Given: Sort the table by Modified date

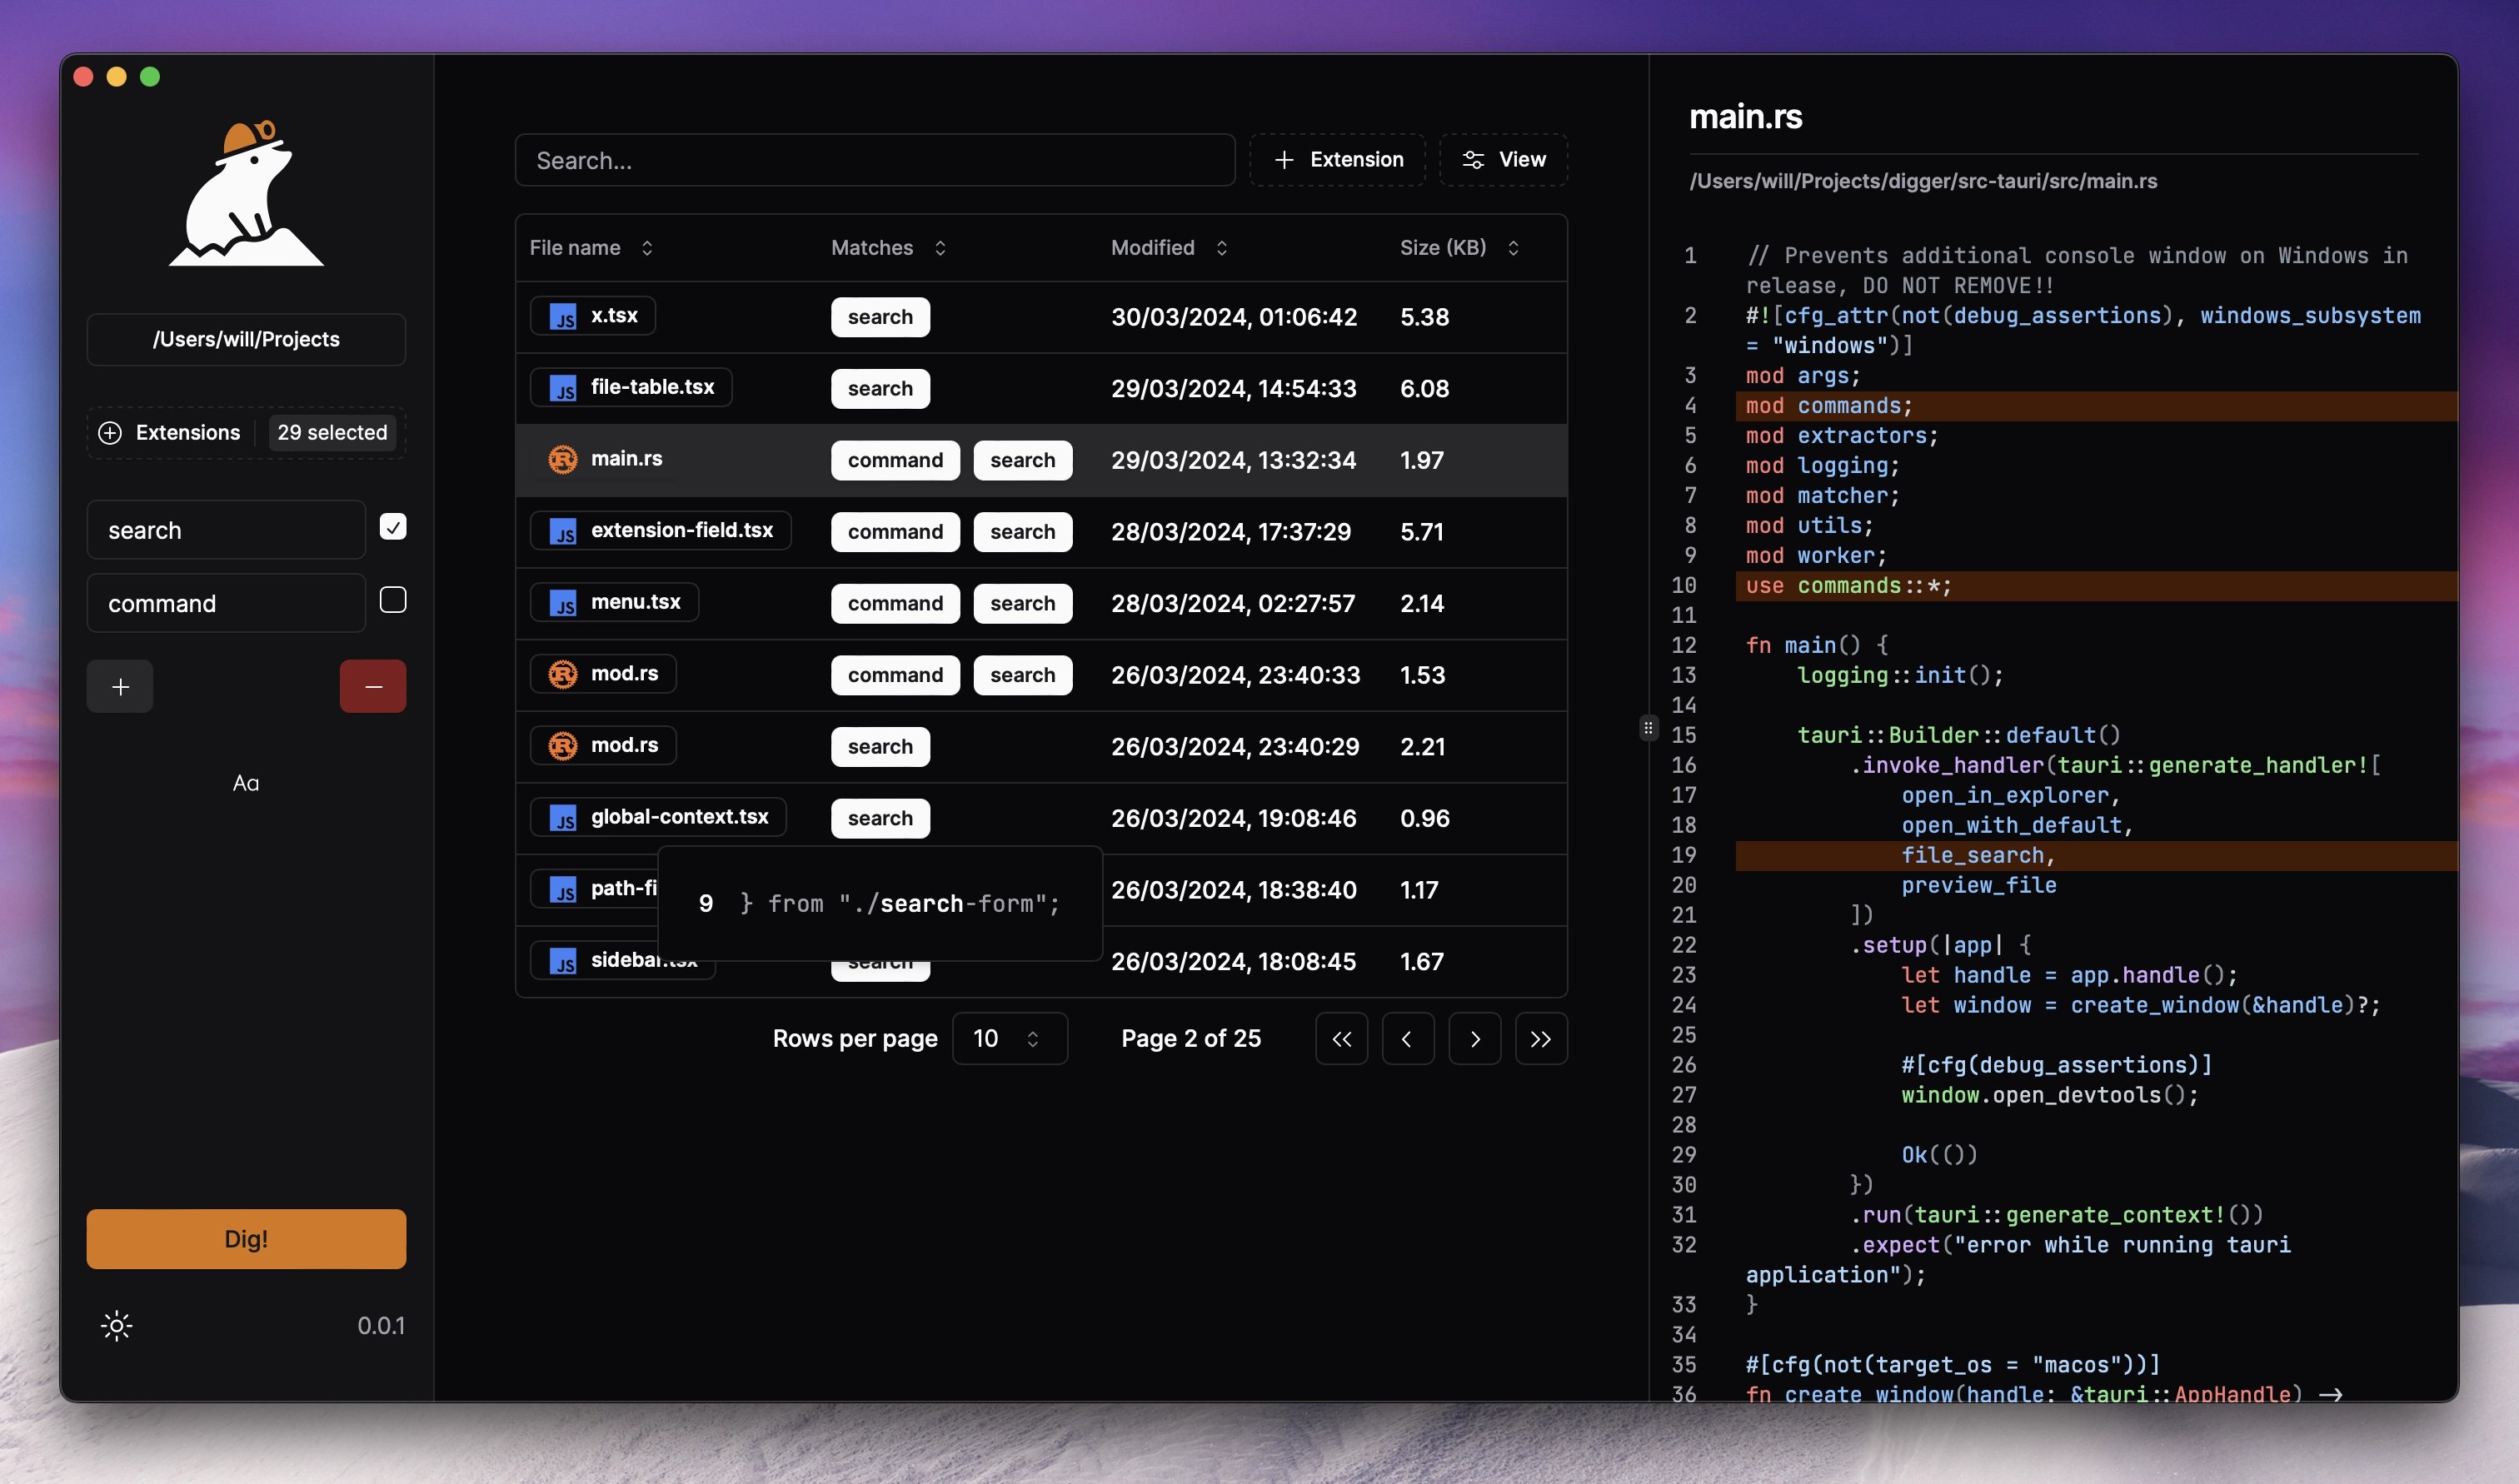Looking at the screenshot, I should tap(1169, 248).
